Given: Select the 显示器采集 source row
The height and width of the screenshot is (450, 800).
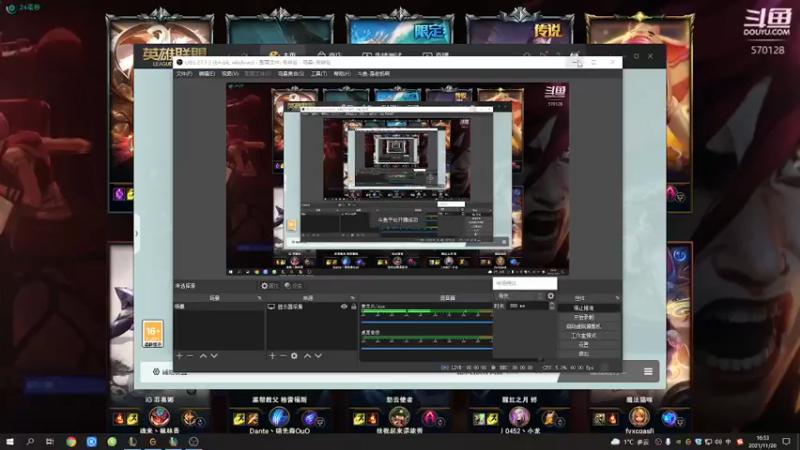Looking at the screenshot, I should [x=312, y=307].
